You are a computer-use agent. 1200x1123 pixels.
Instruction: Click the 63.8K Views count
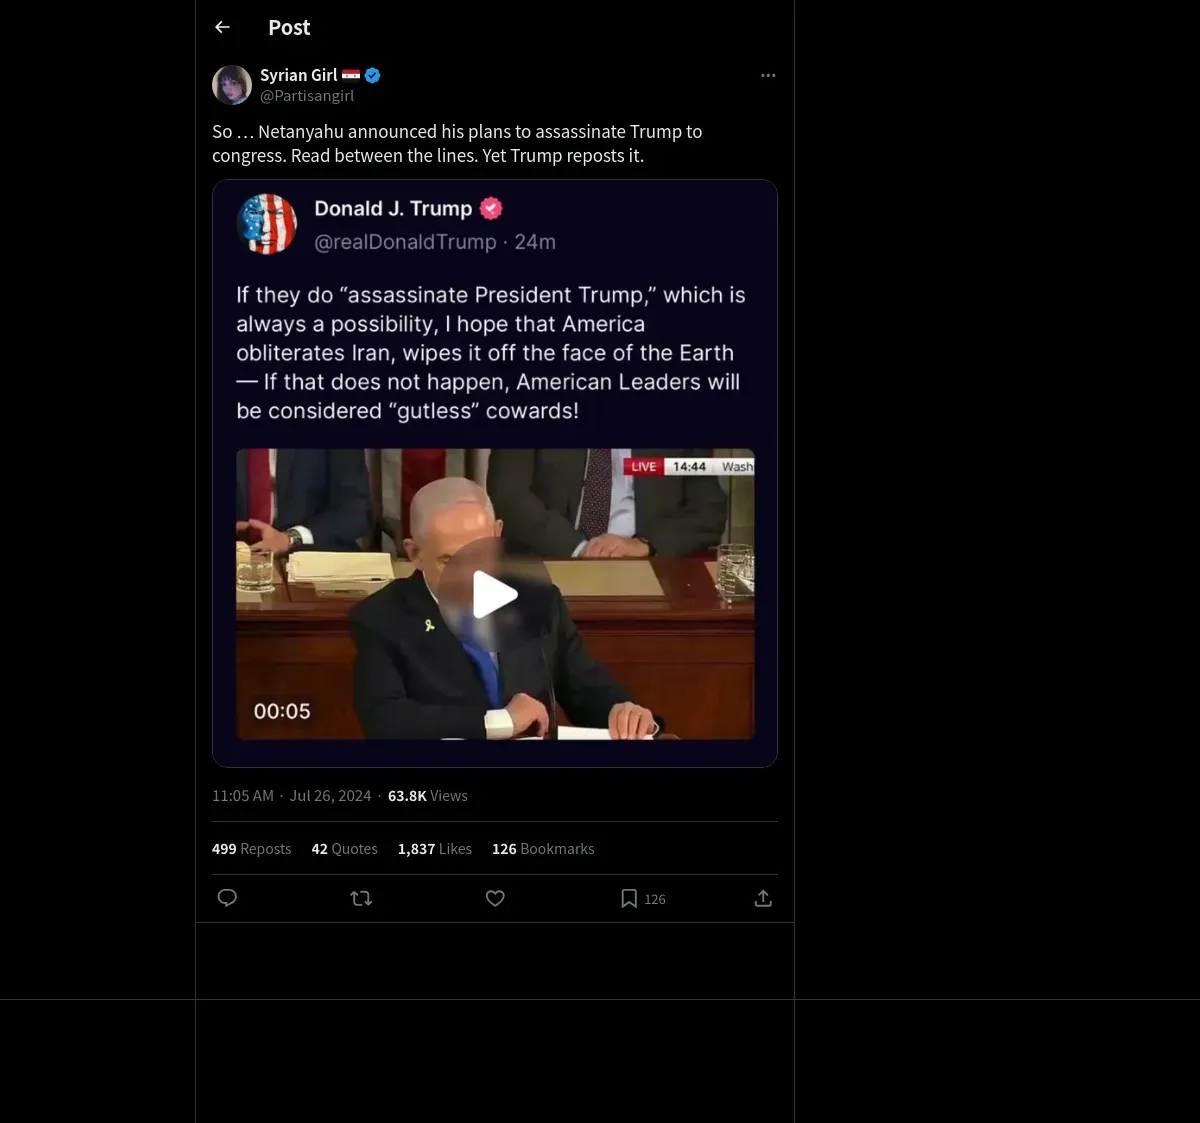point(427,796)
